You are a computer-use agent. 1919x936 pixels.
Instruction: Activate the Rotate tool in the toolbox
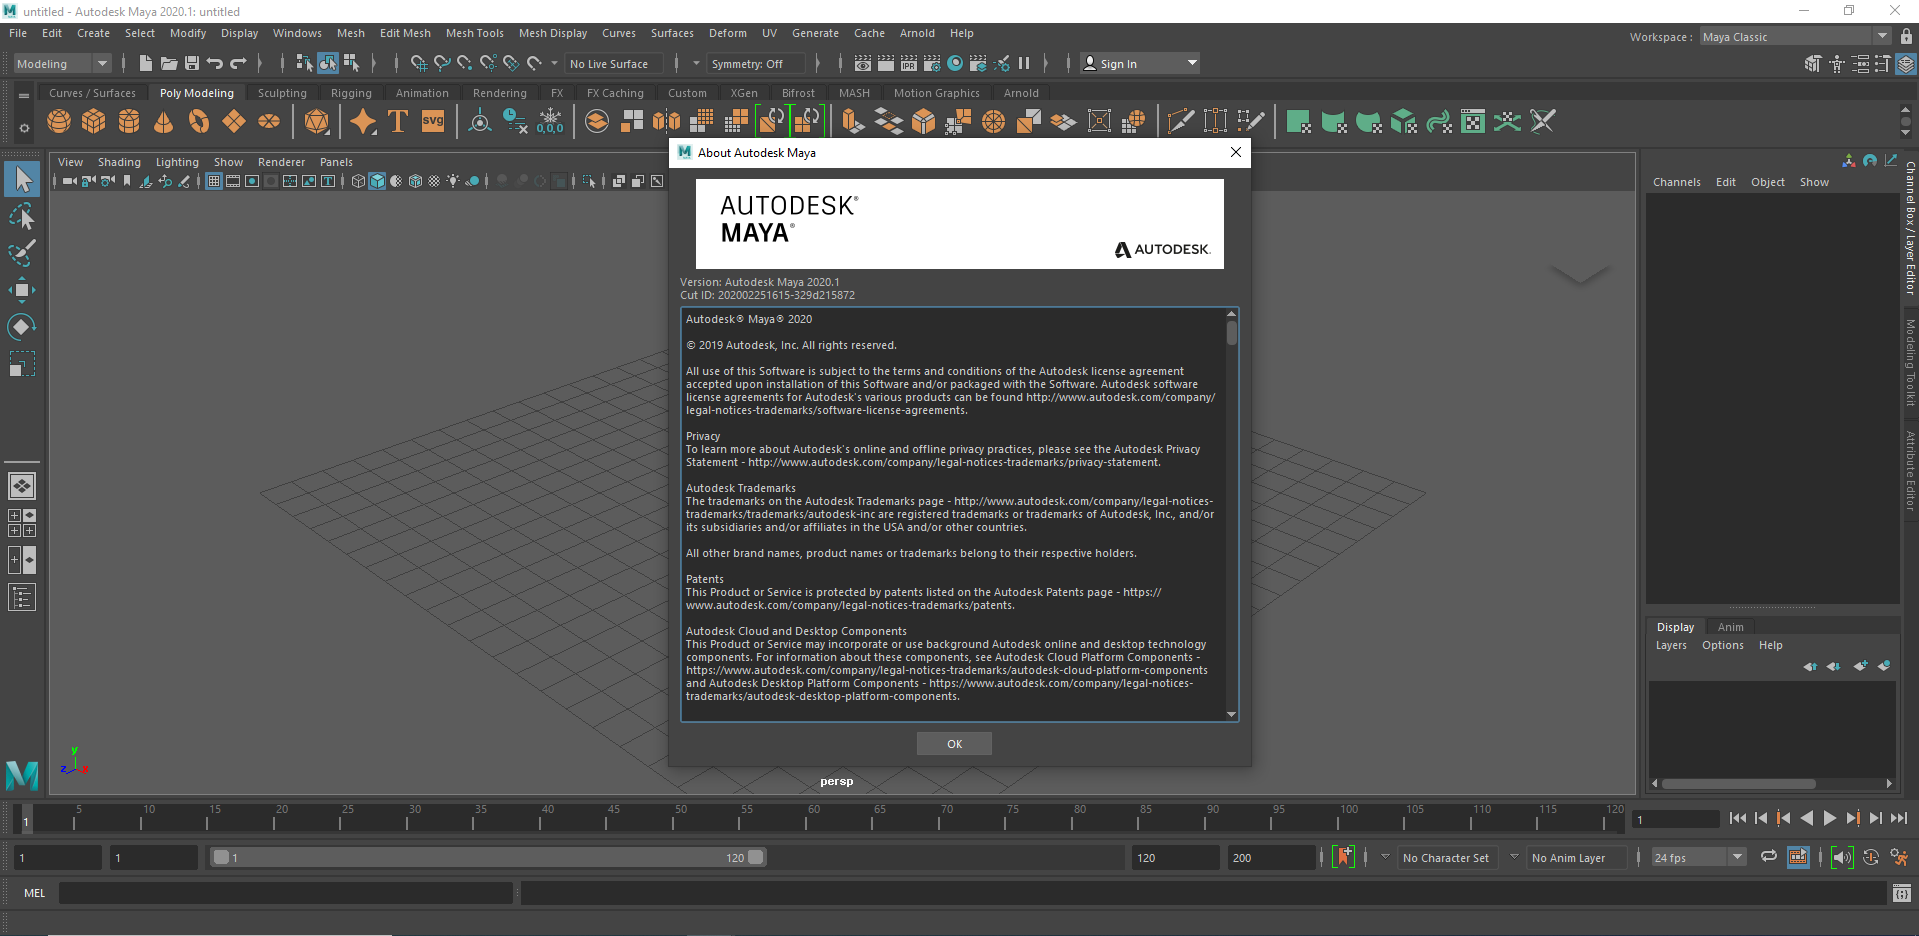(22, 327)
